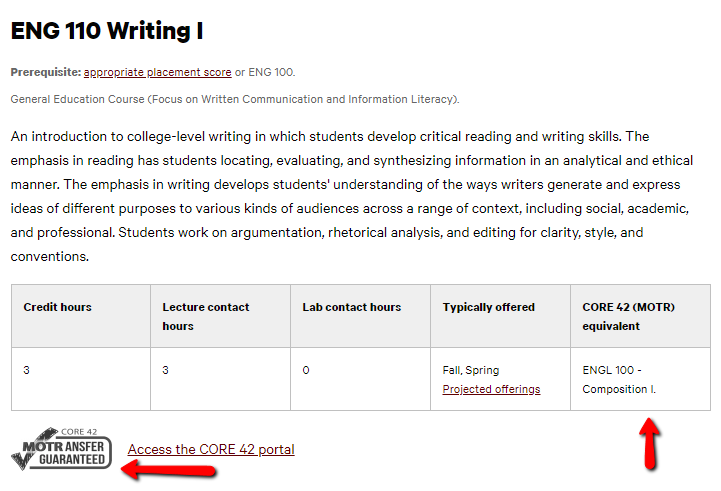Image resolution: width=721 pixels, height=491 pixels.
Task: Click the MOTRansfer Guaranteed badge icon
Action: [x=61, y=449]
